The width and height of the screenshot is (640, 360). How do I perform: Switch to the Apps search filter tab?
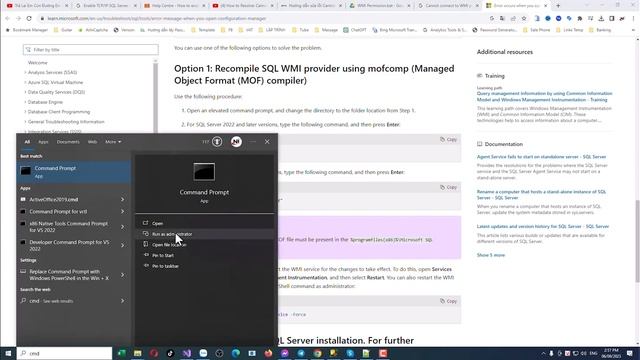click(x=43, y=142)
